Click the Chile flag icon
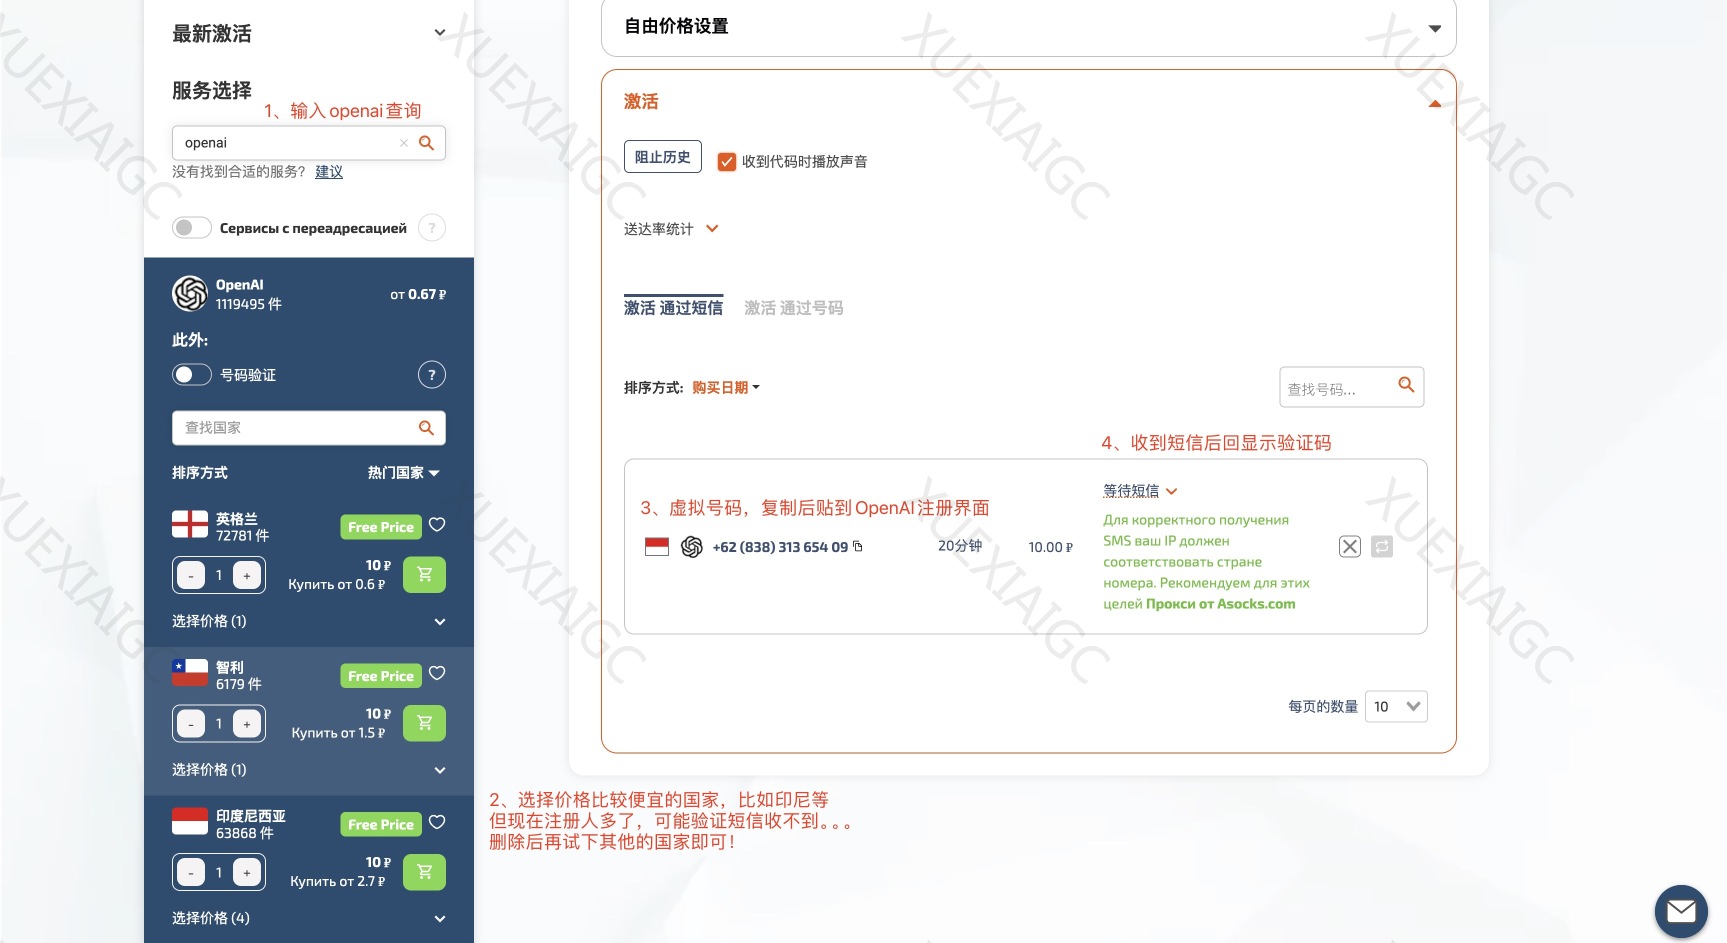 190,672
